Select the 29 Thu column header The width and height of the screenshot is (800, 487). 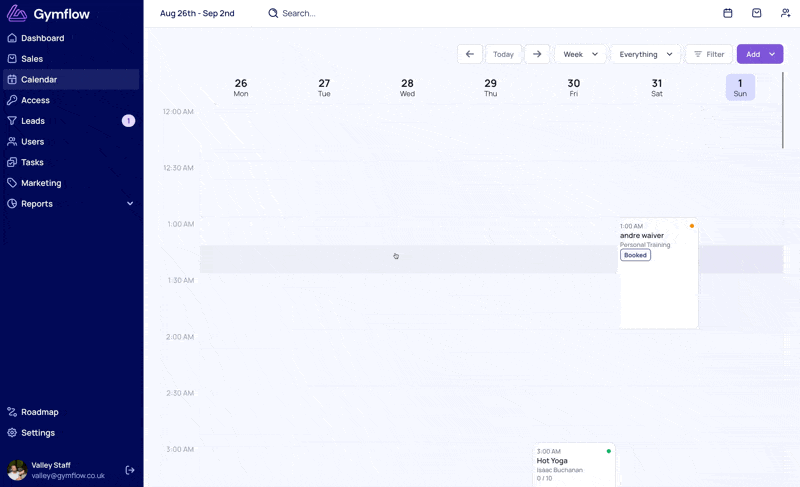click(x=490, y=87)
